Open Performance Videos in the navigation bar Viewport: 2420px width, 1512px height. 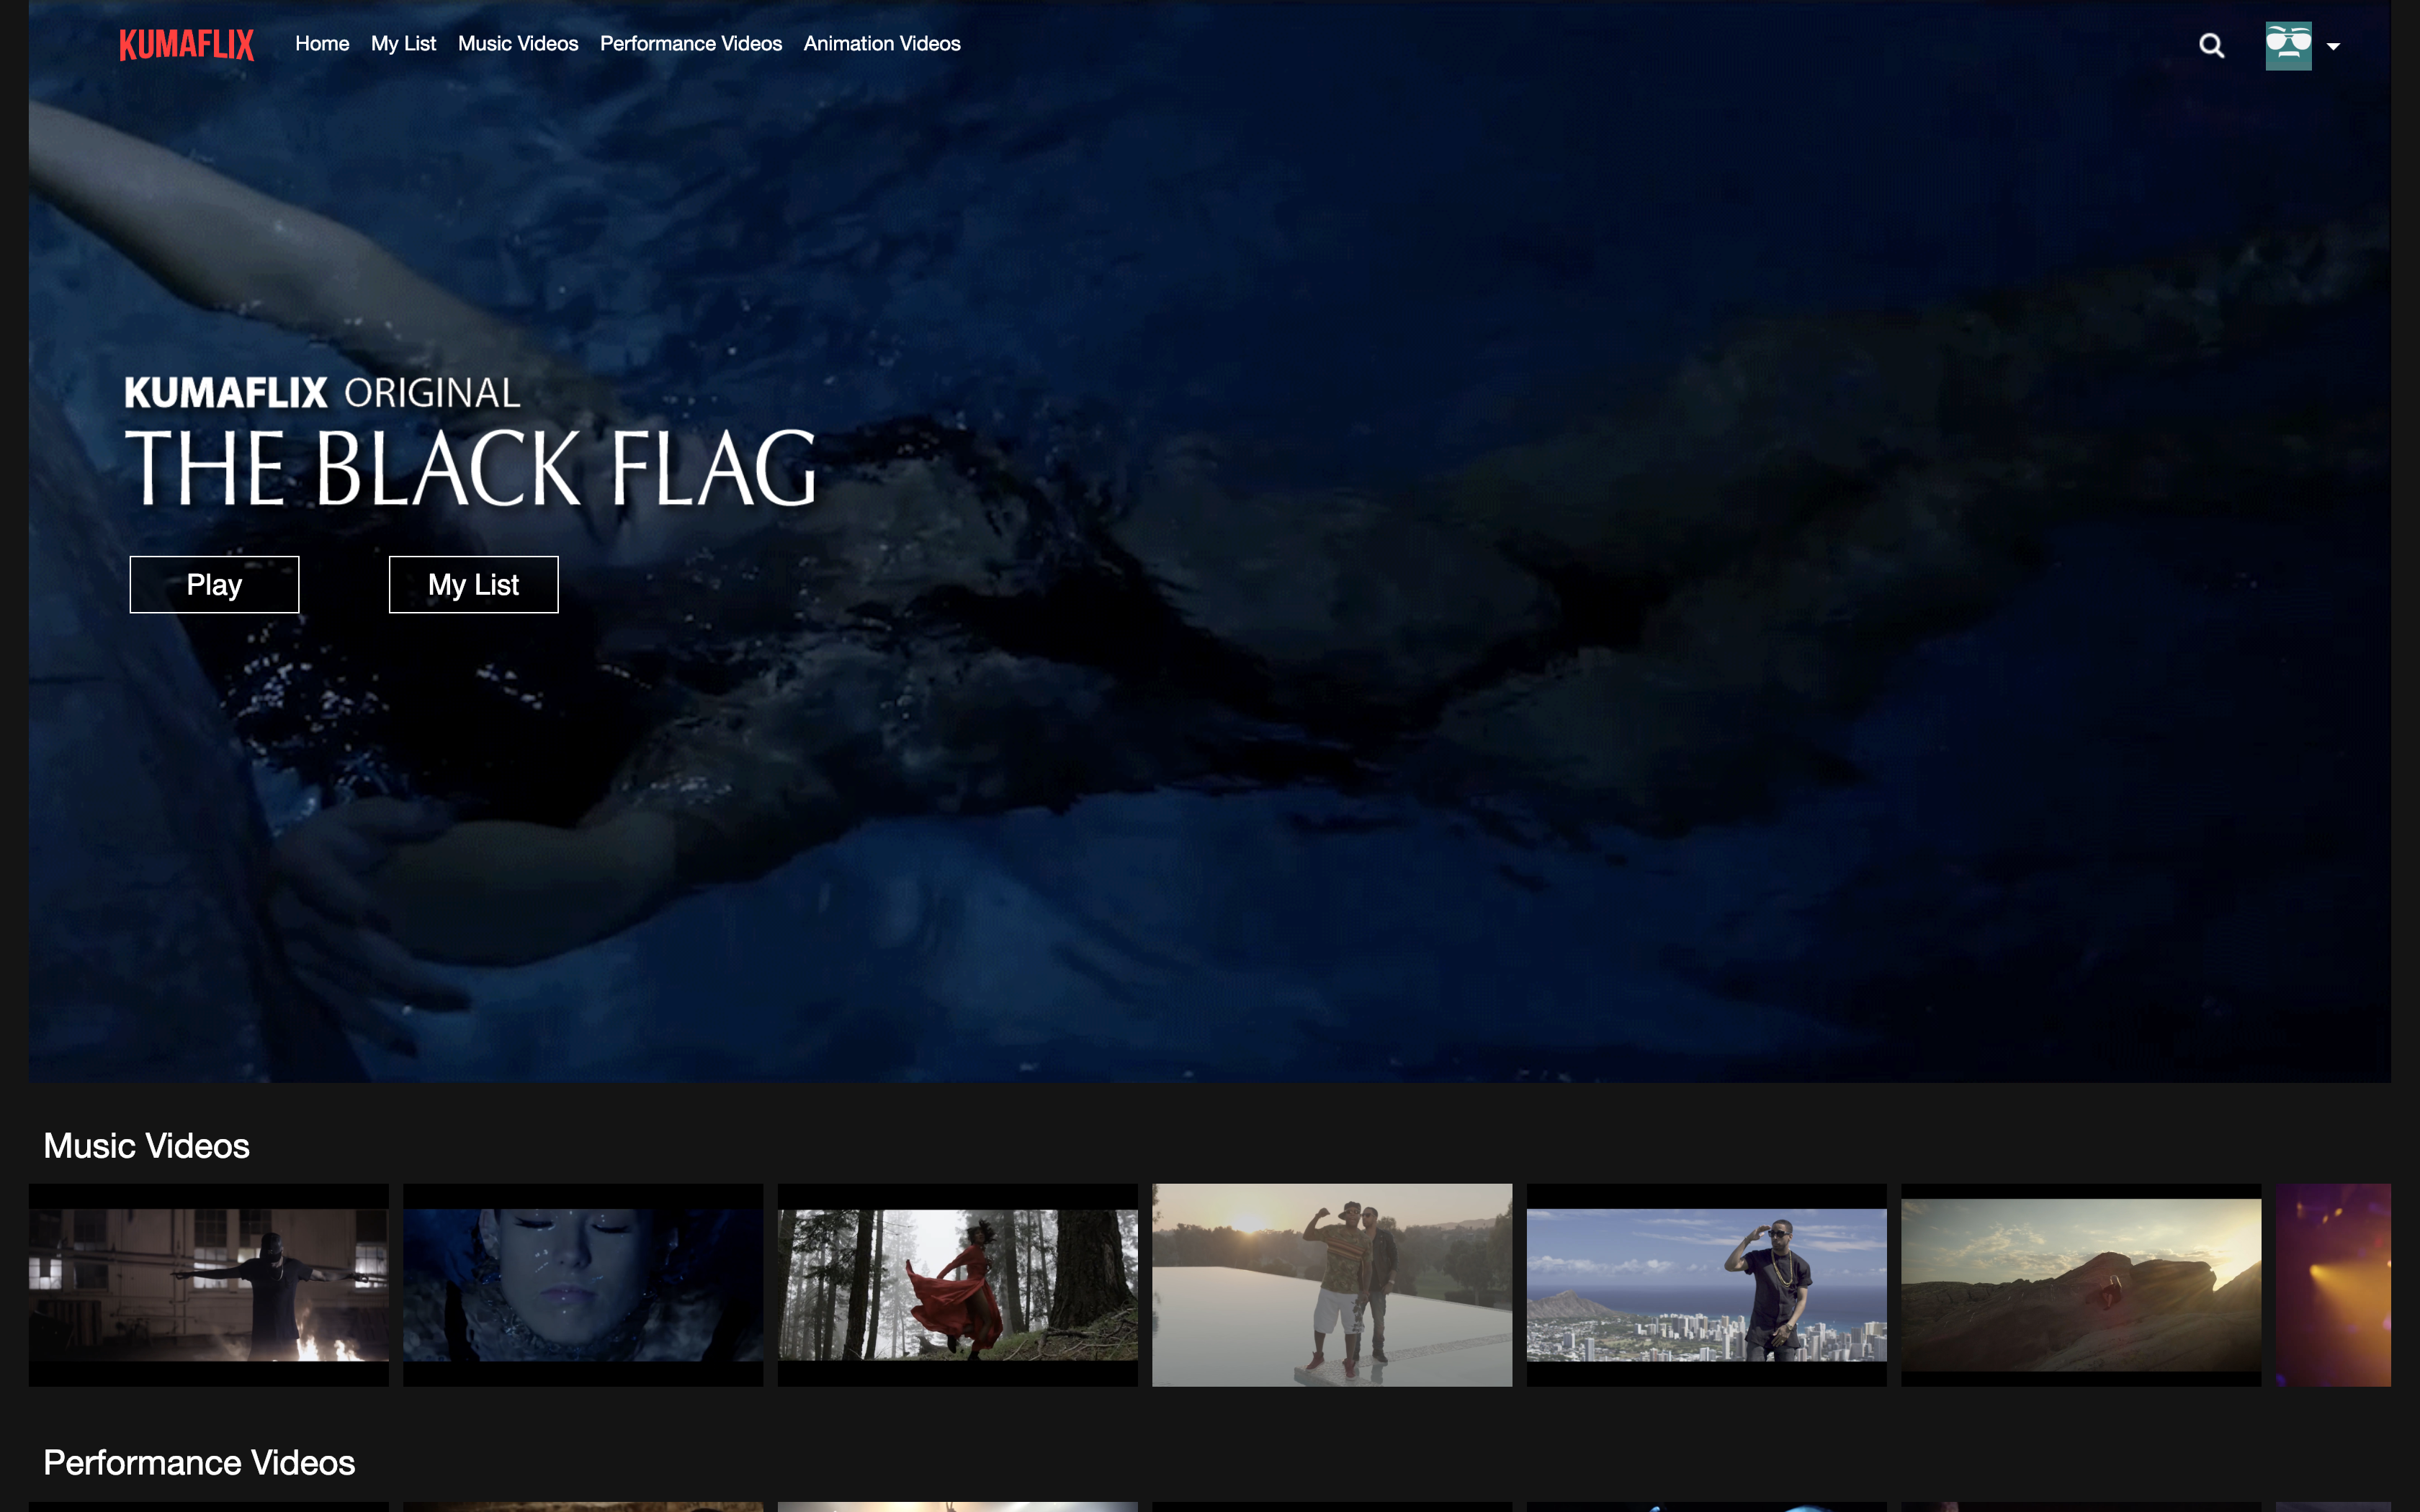pos(691,44)
